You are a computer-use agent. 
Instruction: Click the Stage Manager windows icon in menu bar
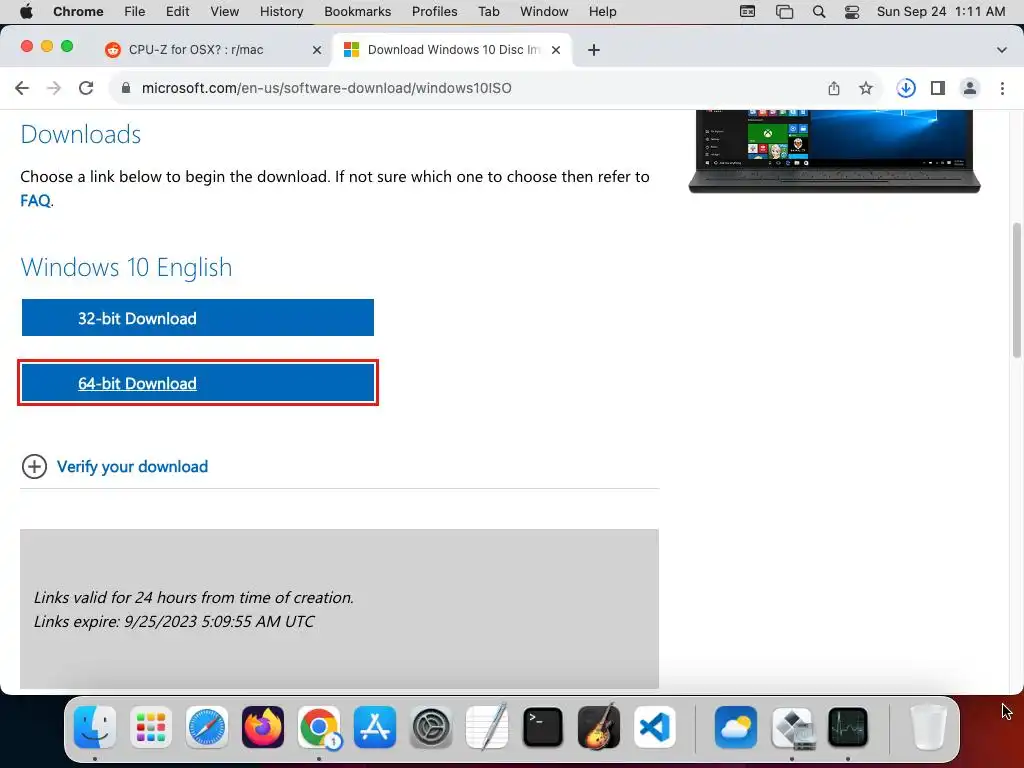(x=784, y=12)
